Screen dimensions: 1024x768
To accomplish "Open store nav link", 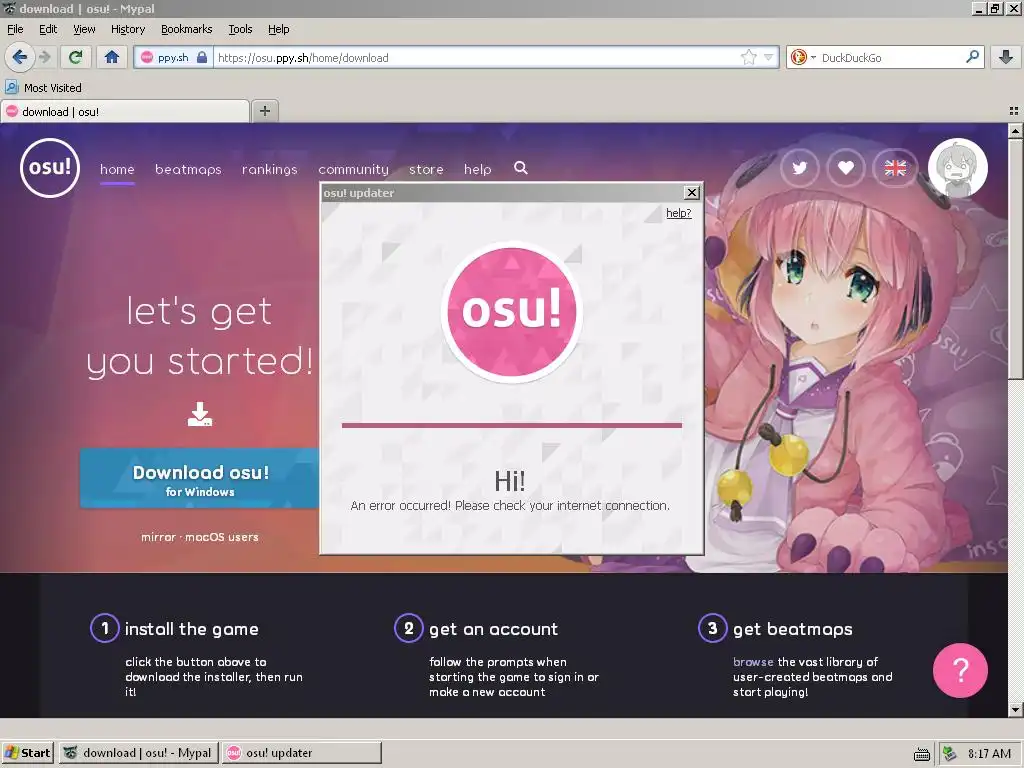I will click(426, 169).
